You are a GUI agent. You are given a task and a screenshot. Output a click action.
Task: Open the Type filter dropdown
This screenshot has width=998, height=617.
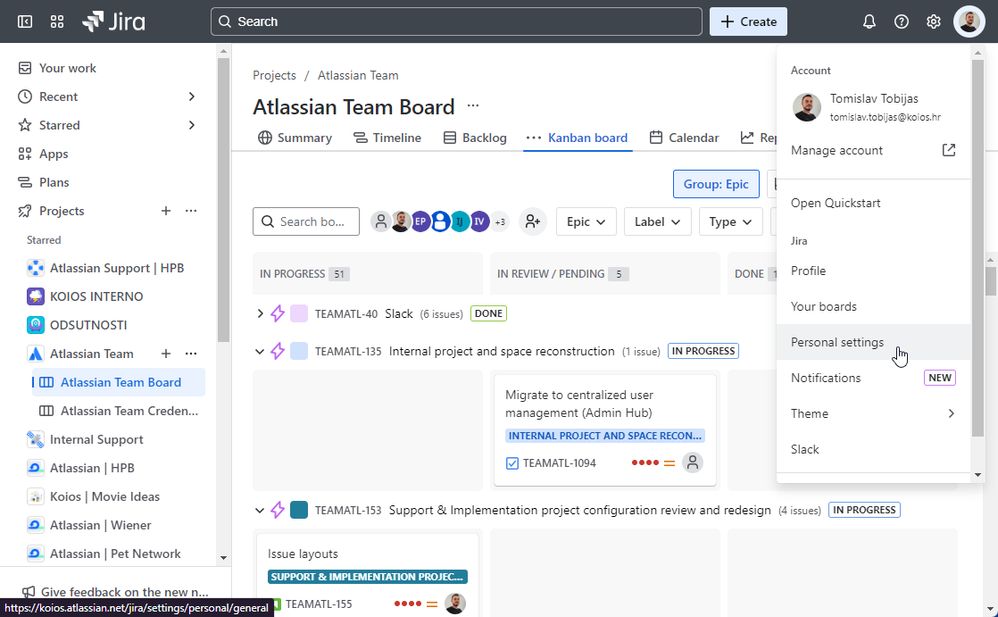731,222
